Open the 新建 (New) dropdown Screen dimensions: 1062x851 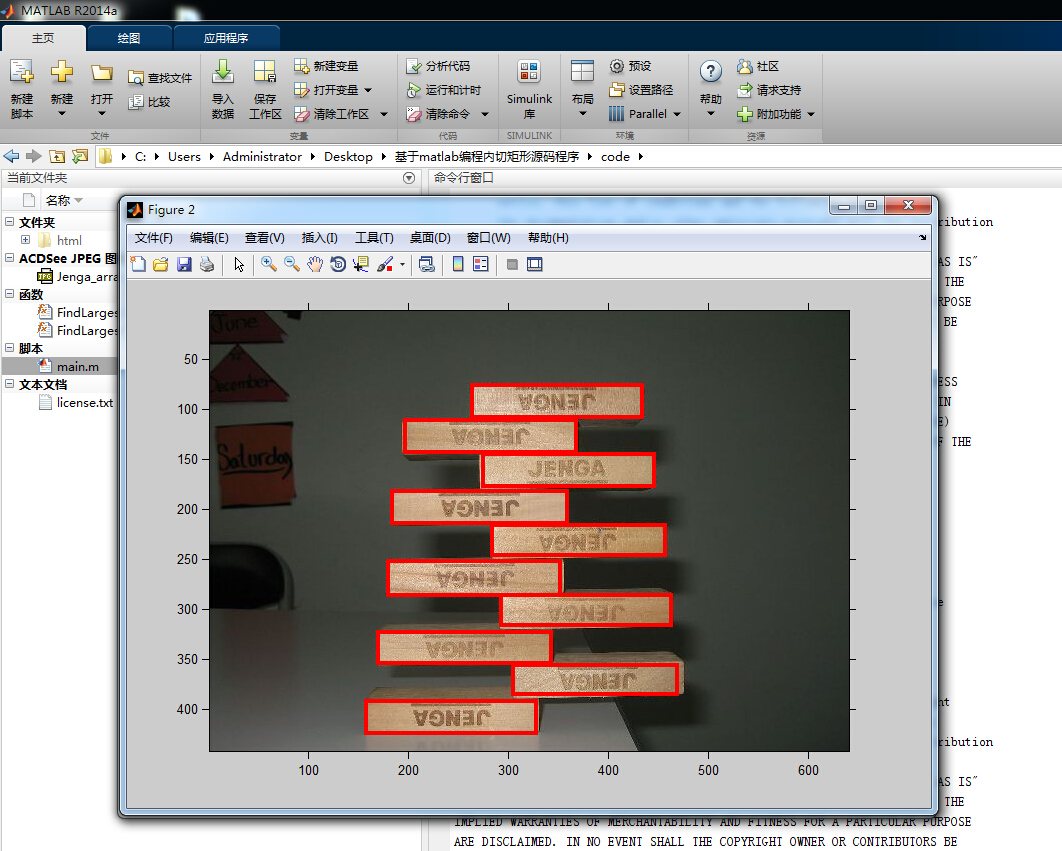point(62,89)
